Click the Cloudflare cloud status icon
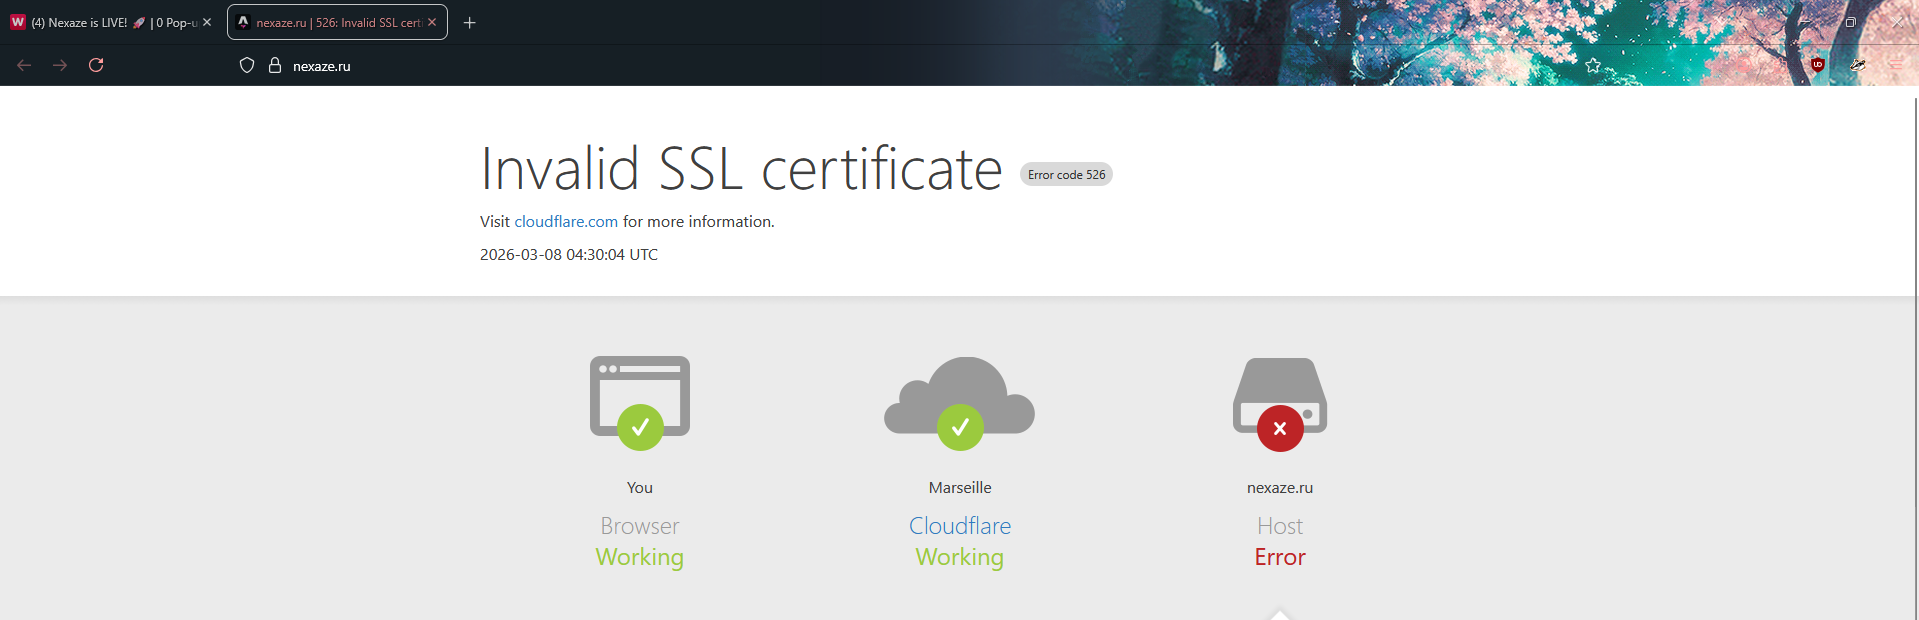This screenshot has width=1919, height=620. pos(960,402)
